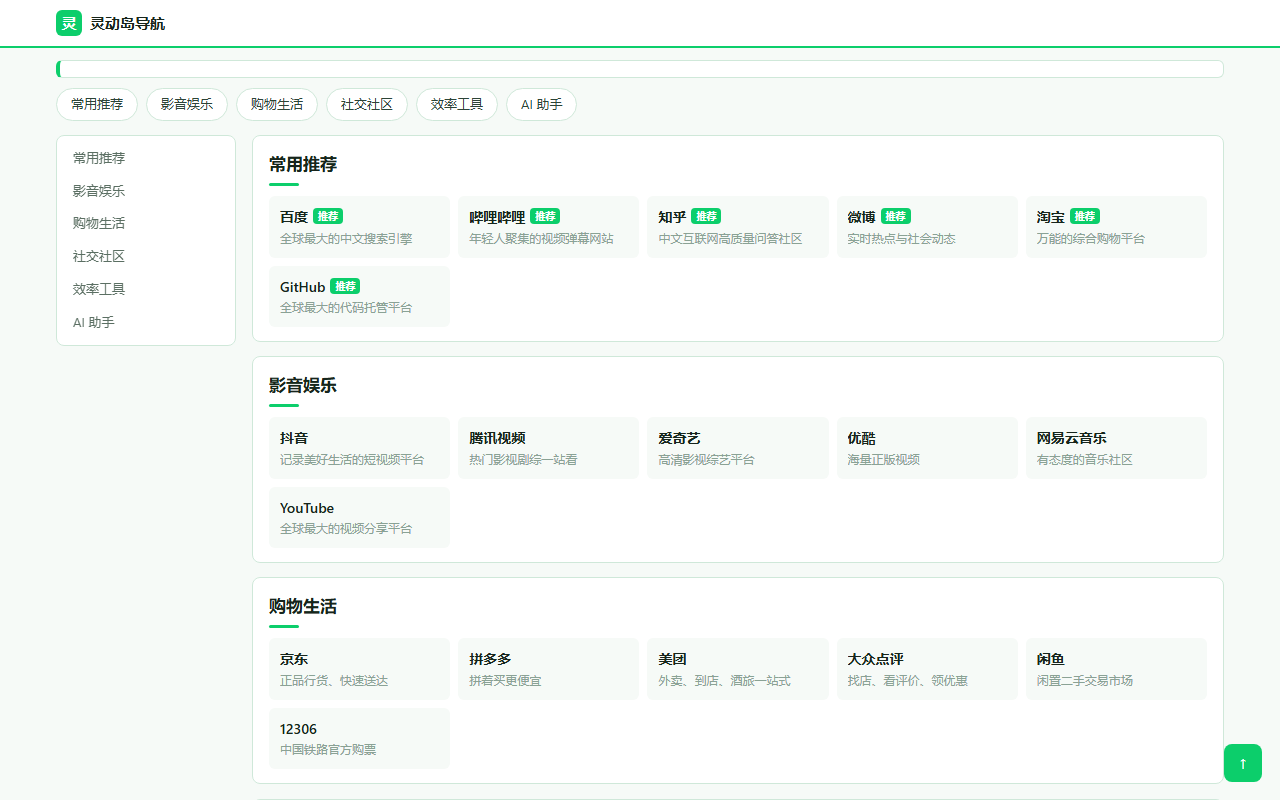
Task: Click the 推荐 badge next to 哔哩哔哩
Action: coord(545,216)
